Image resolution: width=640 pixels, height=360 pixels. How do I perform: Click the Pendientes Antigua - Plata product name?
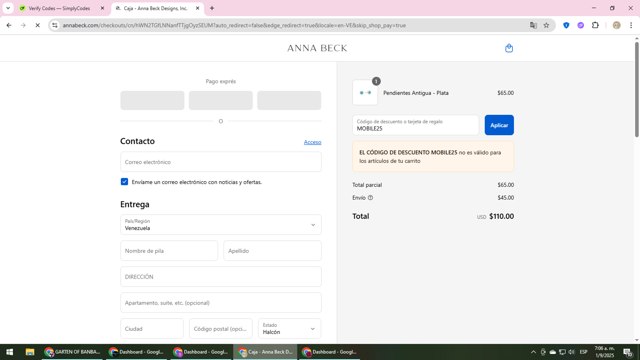[x=416, y=93]
